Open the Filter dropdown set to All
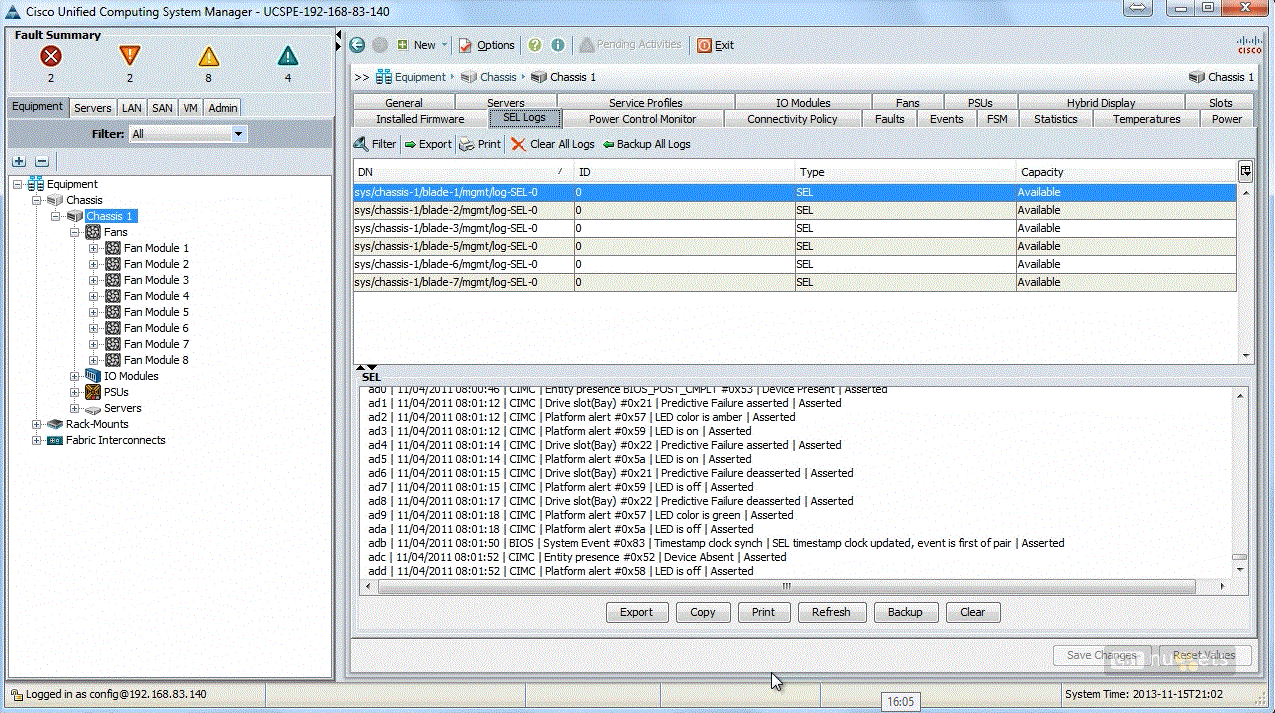The height and width of the screenshot is (713, 1275). 188,133
